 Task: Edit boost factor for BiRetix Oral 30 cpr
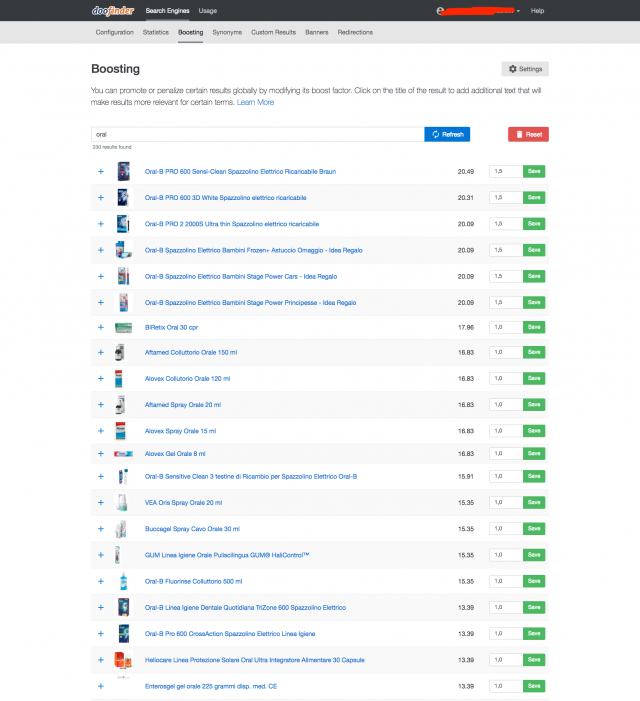pyautogui.click(x=506, y=327)
